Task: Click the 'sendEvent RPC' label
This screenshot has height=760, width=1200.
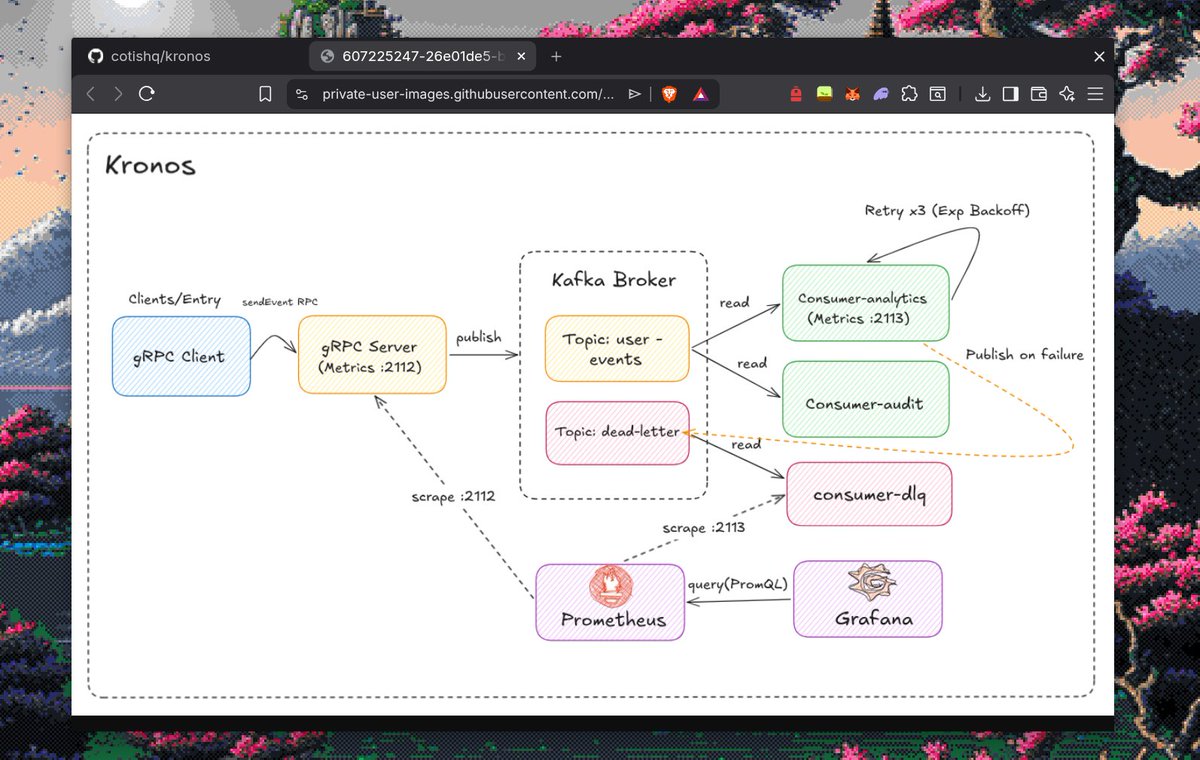Action: coord(280,301)
